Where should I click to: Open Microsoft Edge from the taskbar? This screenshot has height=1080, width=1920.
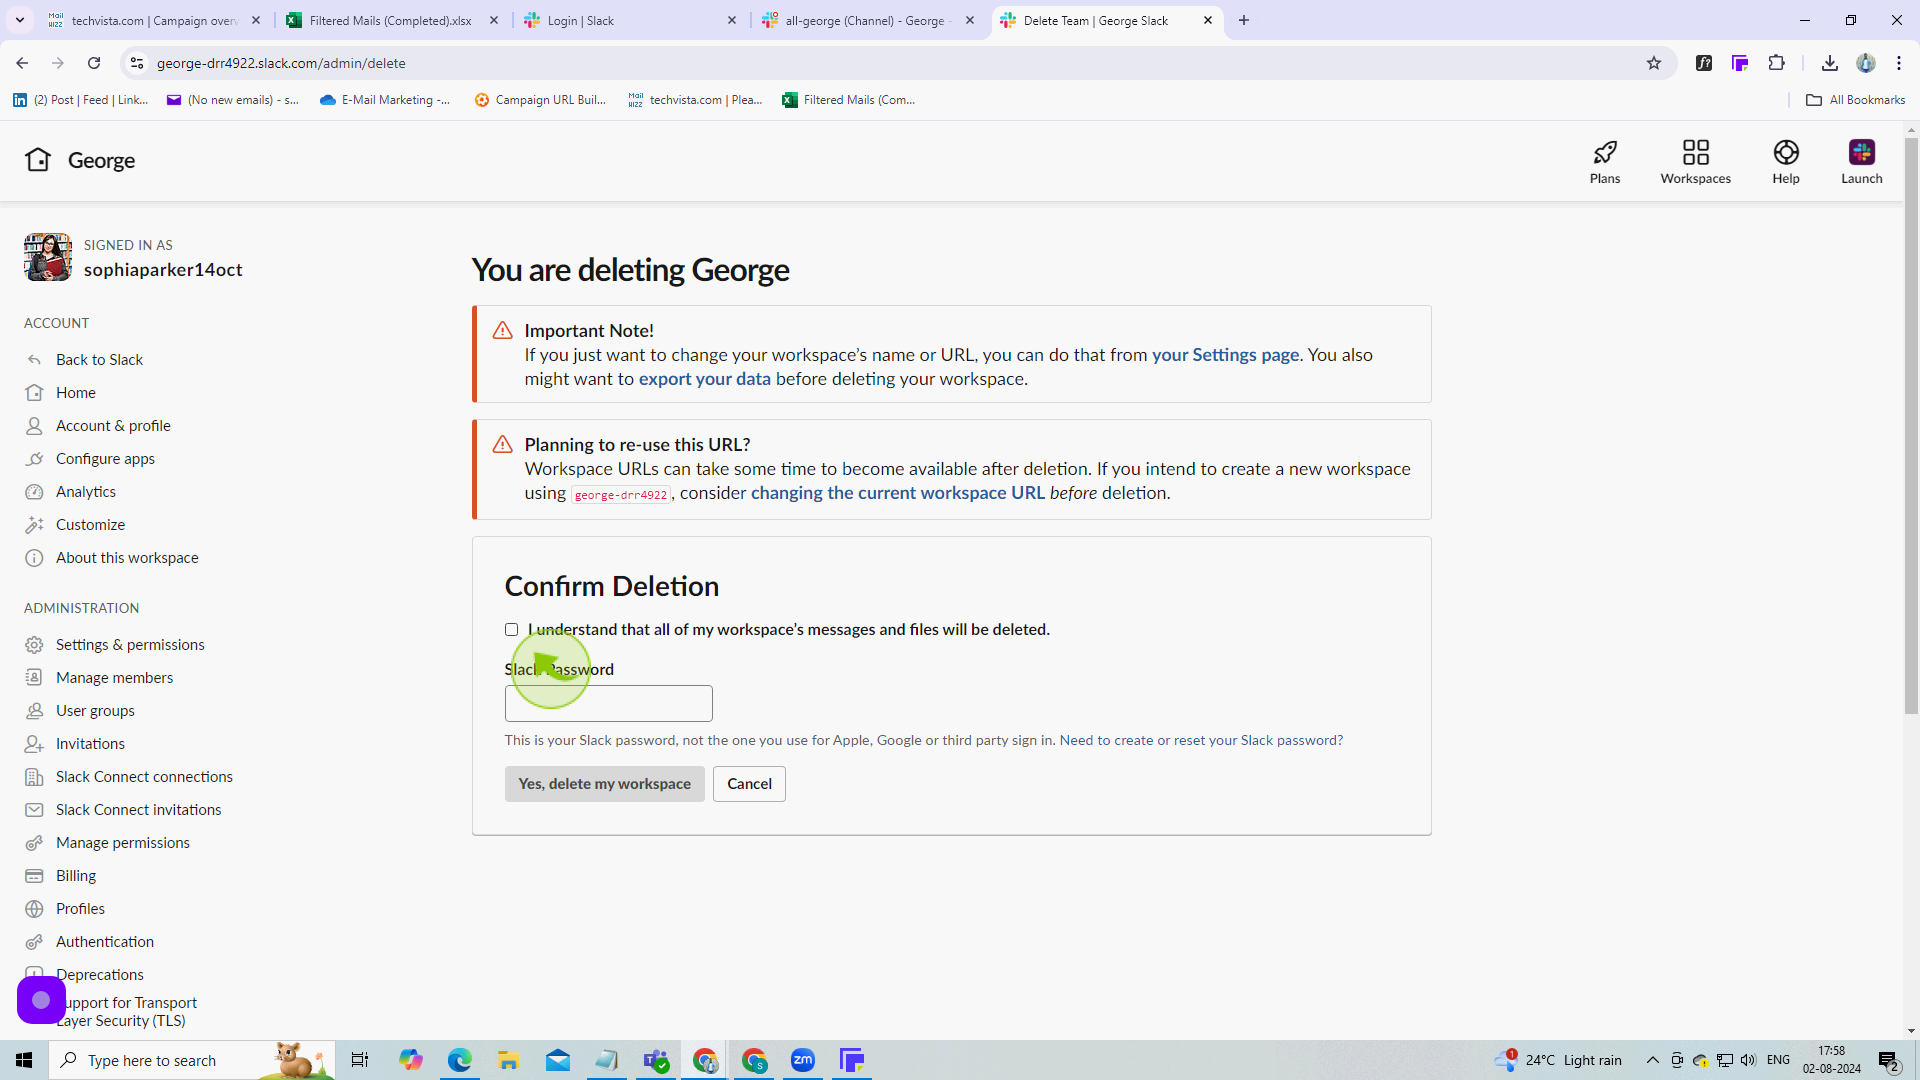(460, 1060)
